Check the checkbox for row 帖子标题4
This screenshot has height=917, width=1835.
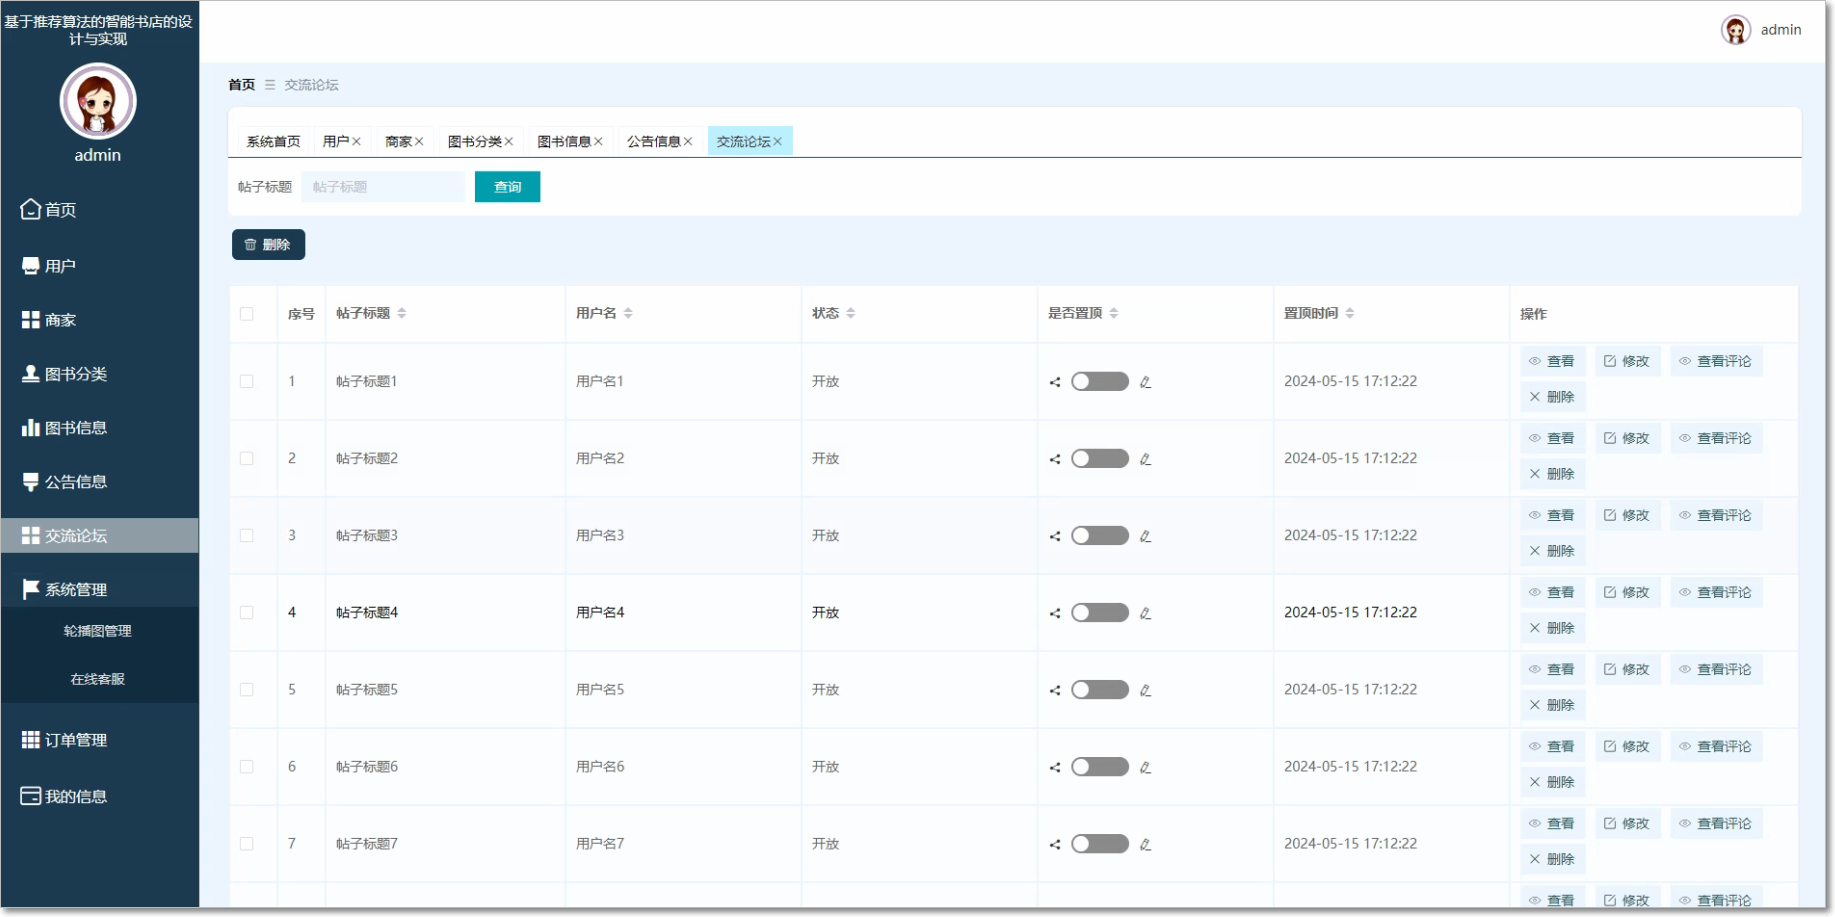247,612
